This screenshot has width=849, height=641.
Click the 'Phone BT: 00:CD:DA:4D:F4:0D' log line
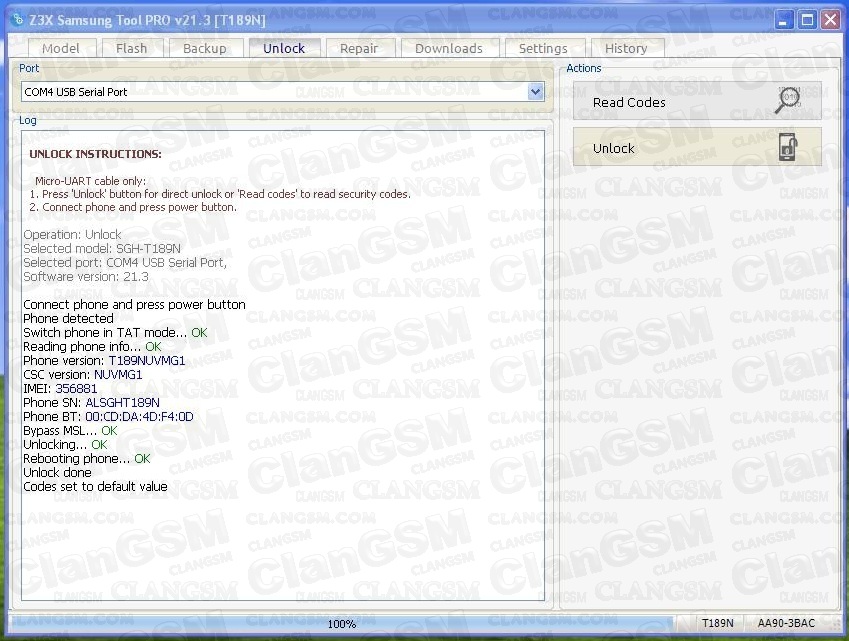(108, 417)
